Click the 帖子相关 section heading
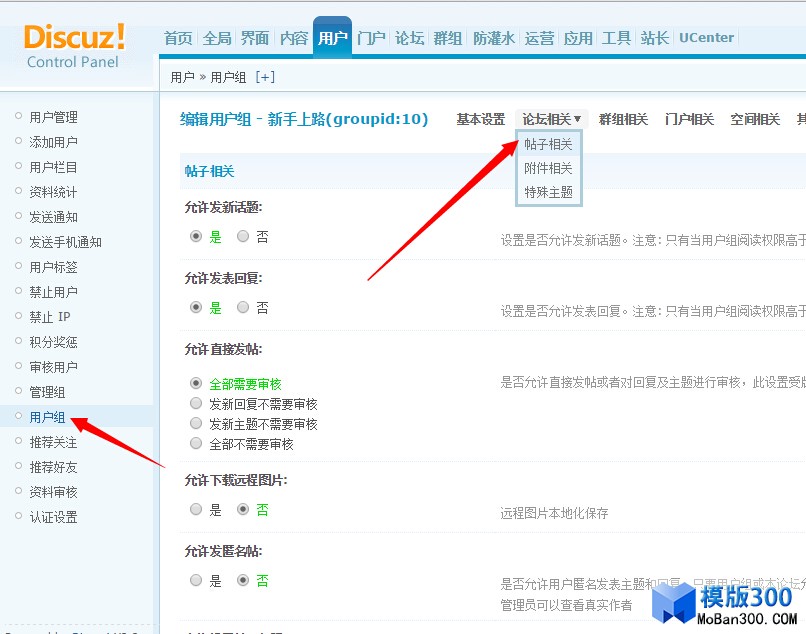Viewport: 806px width, 634px height. 210,171
